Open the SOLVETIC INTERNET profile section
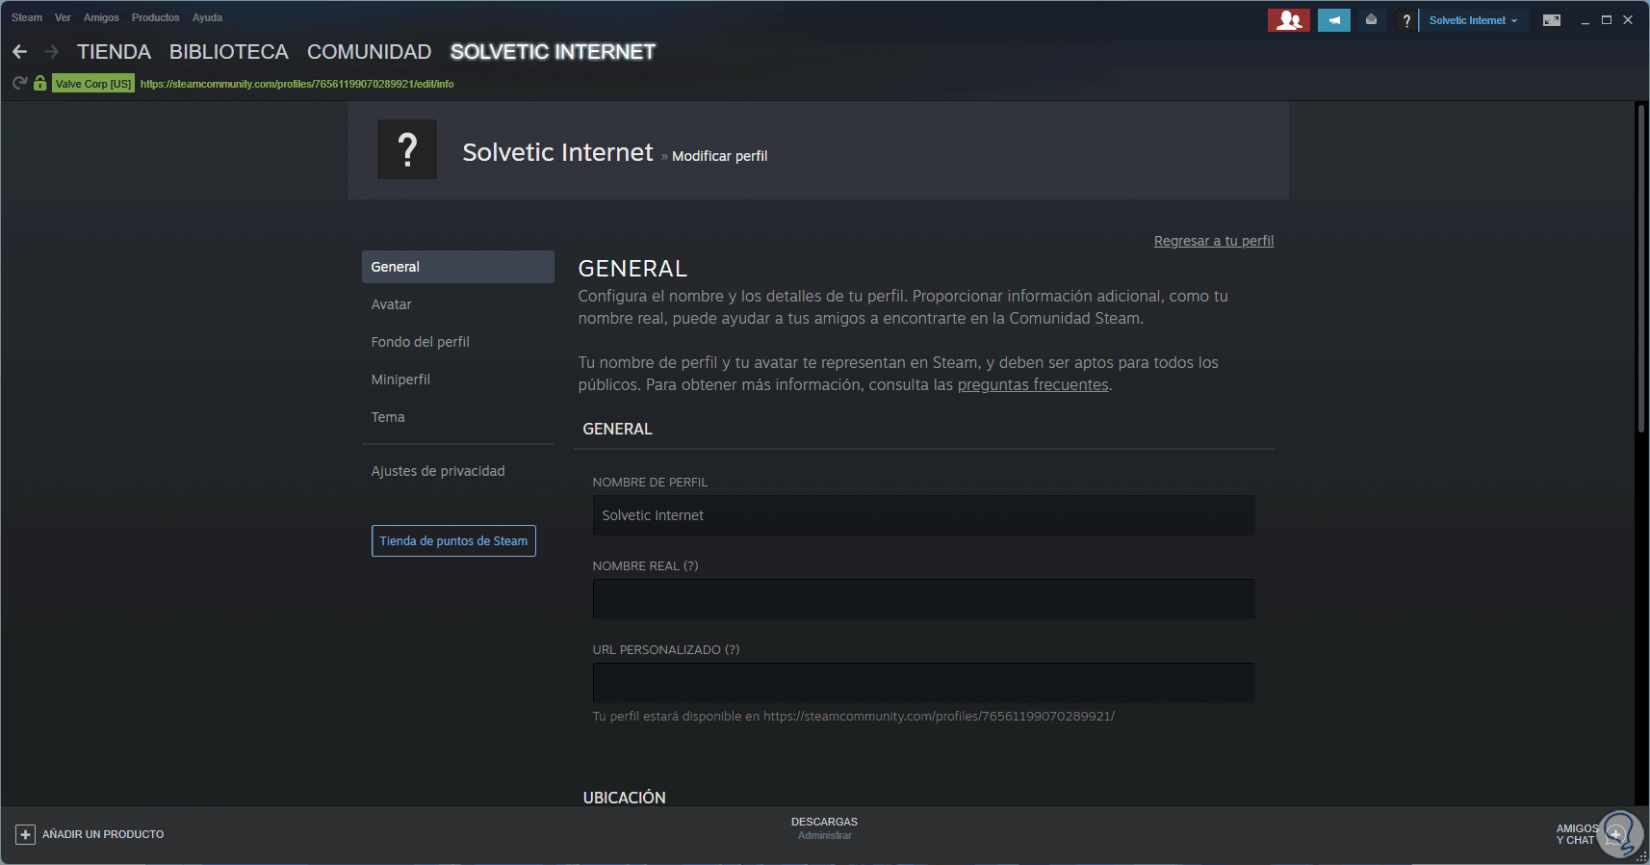 pos(553,52)
